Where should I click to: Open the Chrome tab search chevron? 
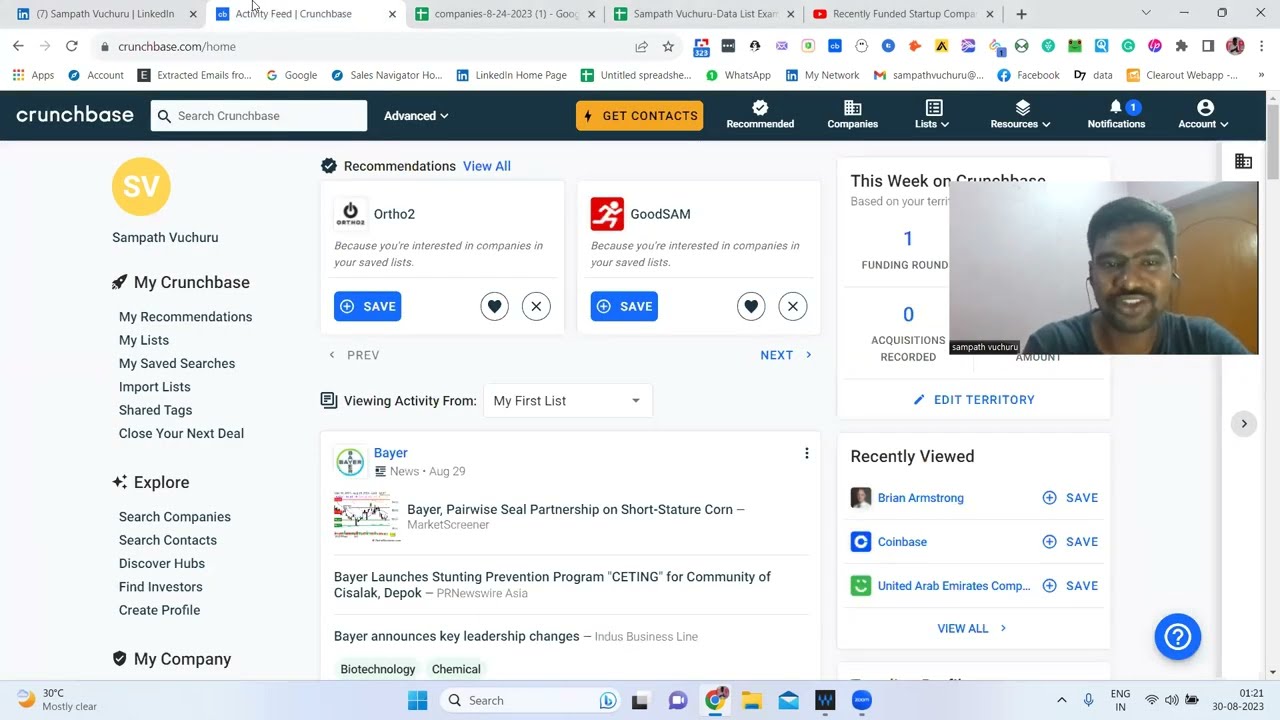point(1146,13)
